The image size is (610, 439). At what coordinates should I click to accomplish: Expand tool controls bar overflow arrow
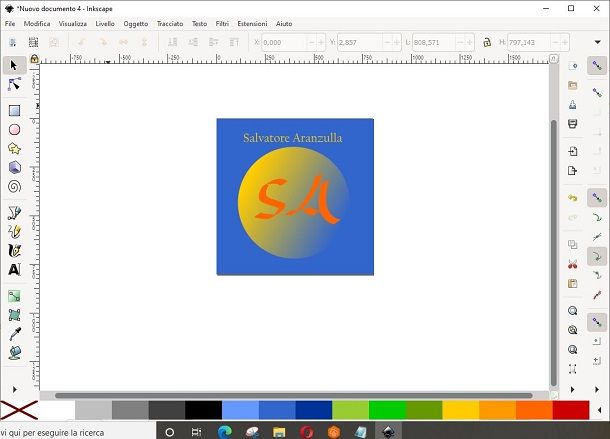click(x=598, y=42)
